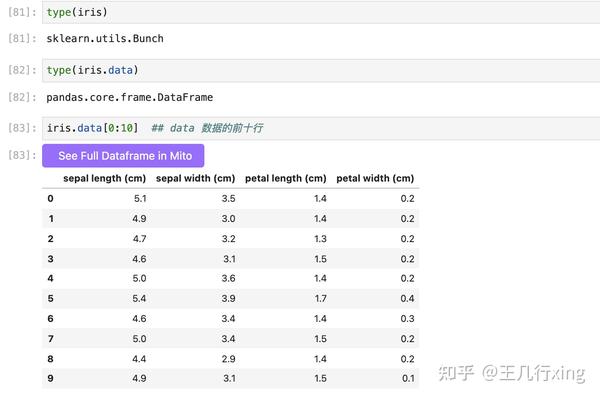Open See Full Dataframe in Mito
Screen dimensions: 600x400
123,155
